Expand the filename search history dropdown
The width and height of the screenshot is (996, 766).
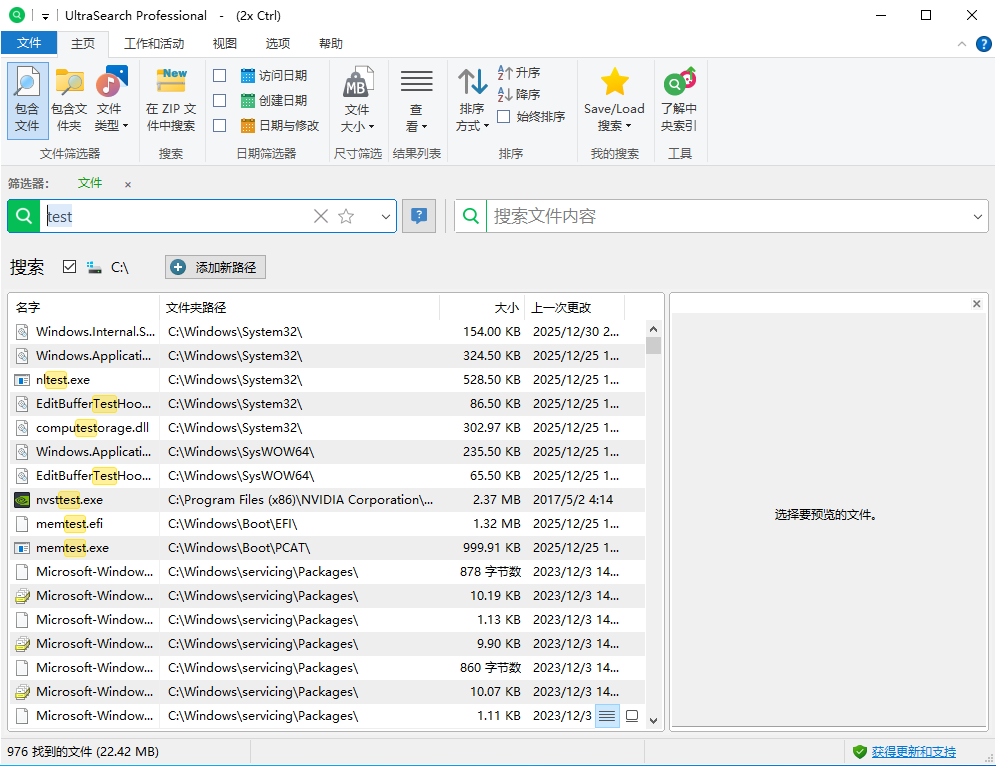pyautogui.click(x=386, y=217)
